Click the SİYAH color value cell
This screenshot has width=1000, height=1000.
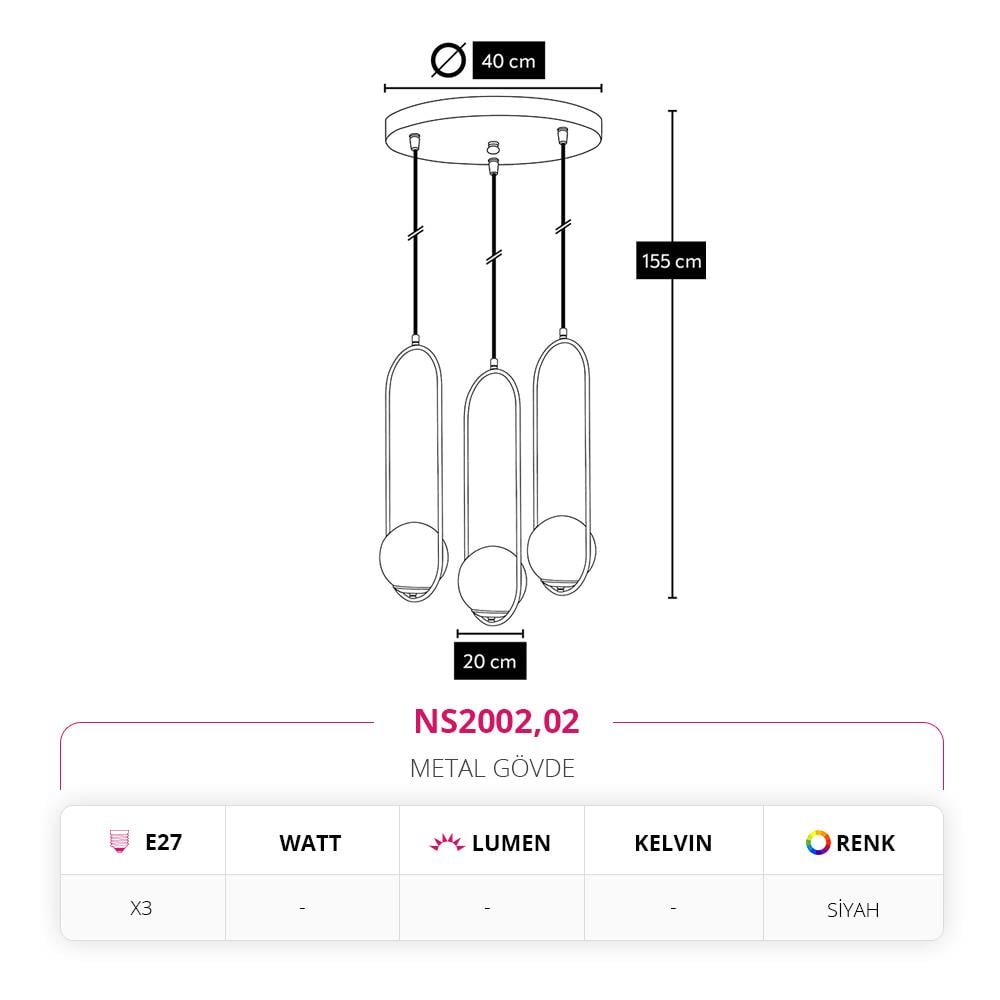coord(853,909)
